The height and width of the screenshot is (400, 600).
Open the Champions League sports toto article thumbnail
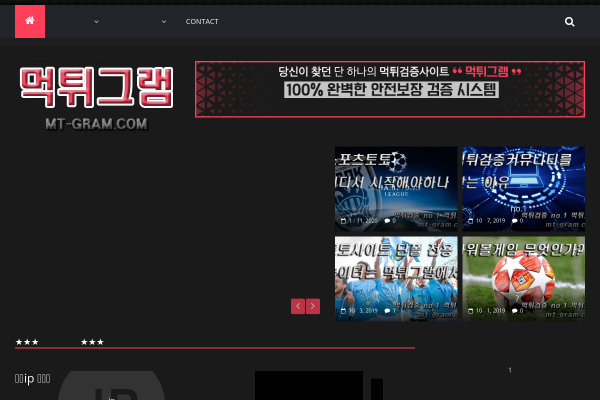pos(396,189)
